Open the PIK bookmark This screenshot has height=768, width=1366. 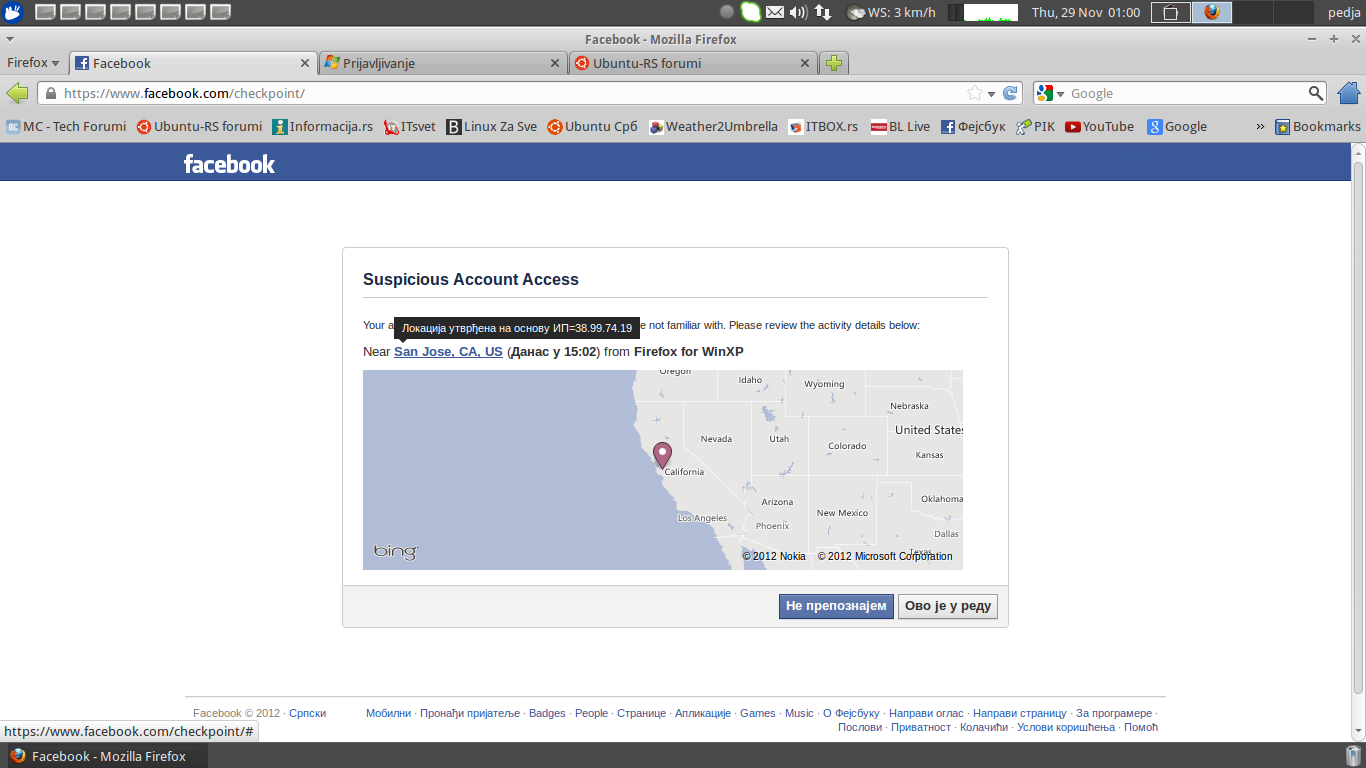point(1035,127)
